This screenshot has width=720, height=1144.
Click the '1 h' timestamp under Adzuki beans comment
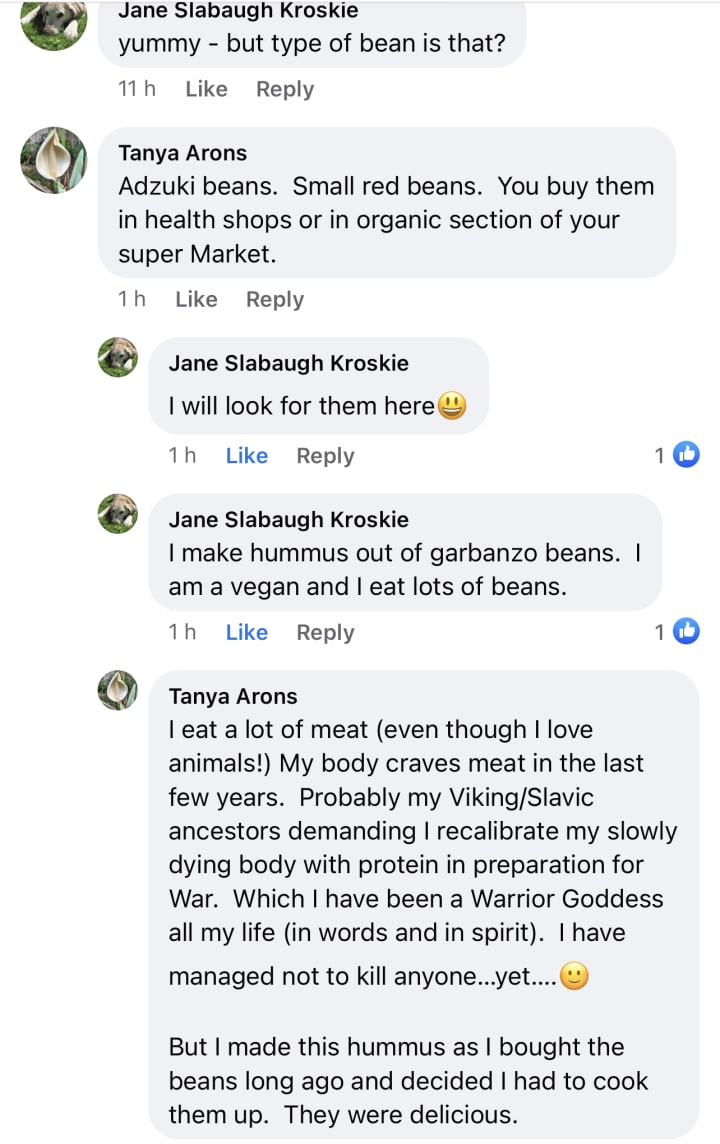click(131, 299)
